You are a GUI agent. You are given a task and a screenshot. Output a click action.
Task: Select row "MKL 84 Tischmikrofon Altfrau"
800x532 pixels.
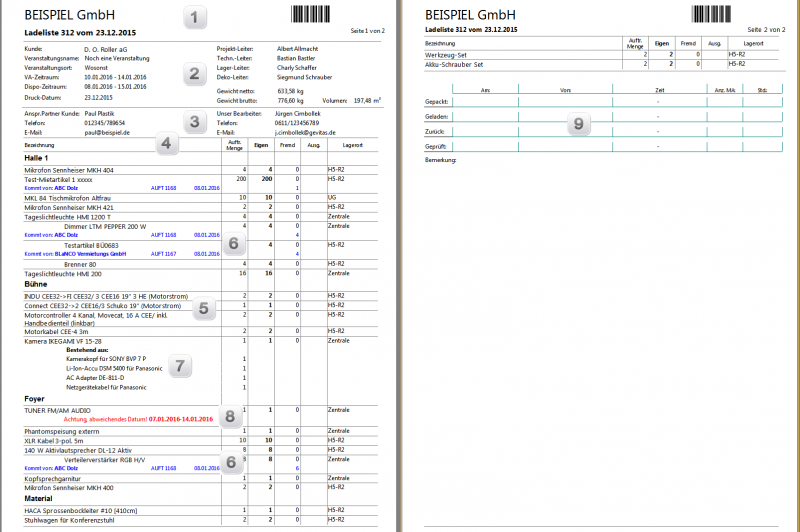[201, 198]
